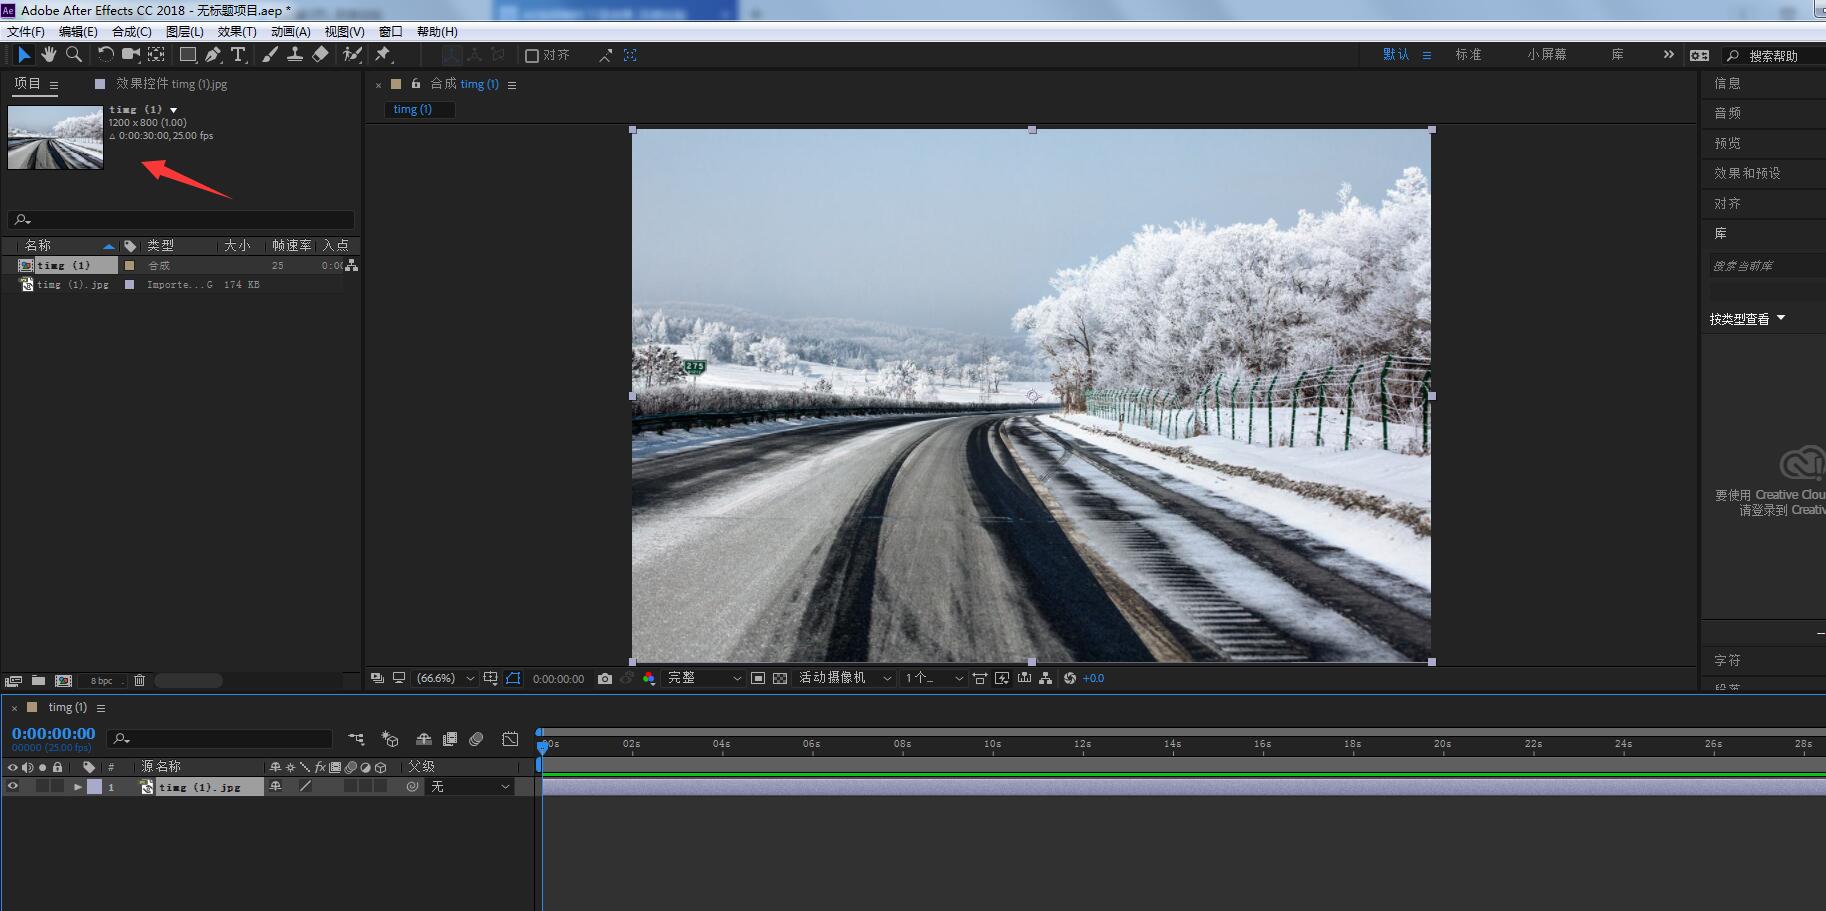This screenshot has width=1826, height=911.
Task: Enable the 对齐 snapping option
Action: (531, 55)
